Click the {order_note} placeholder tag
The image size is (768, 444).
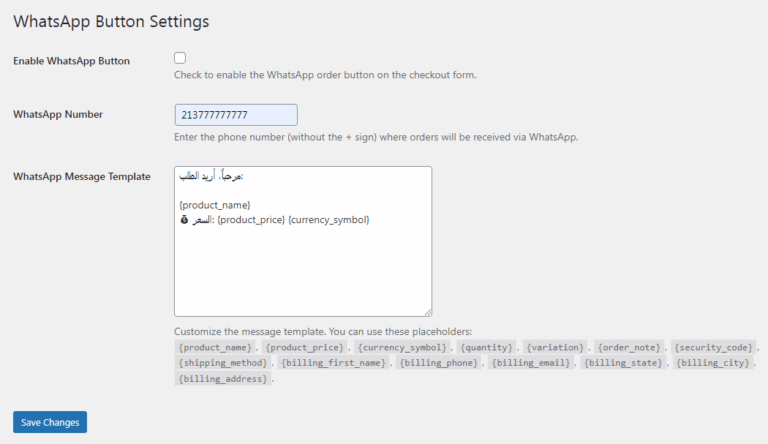pyautogui.click(x=631, y=347)
